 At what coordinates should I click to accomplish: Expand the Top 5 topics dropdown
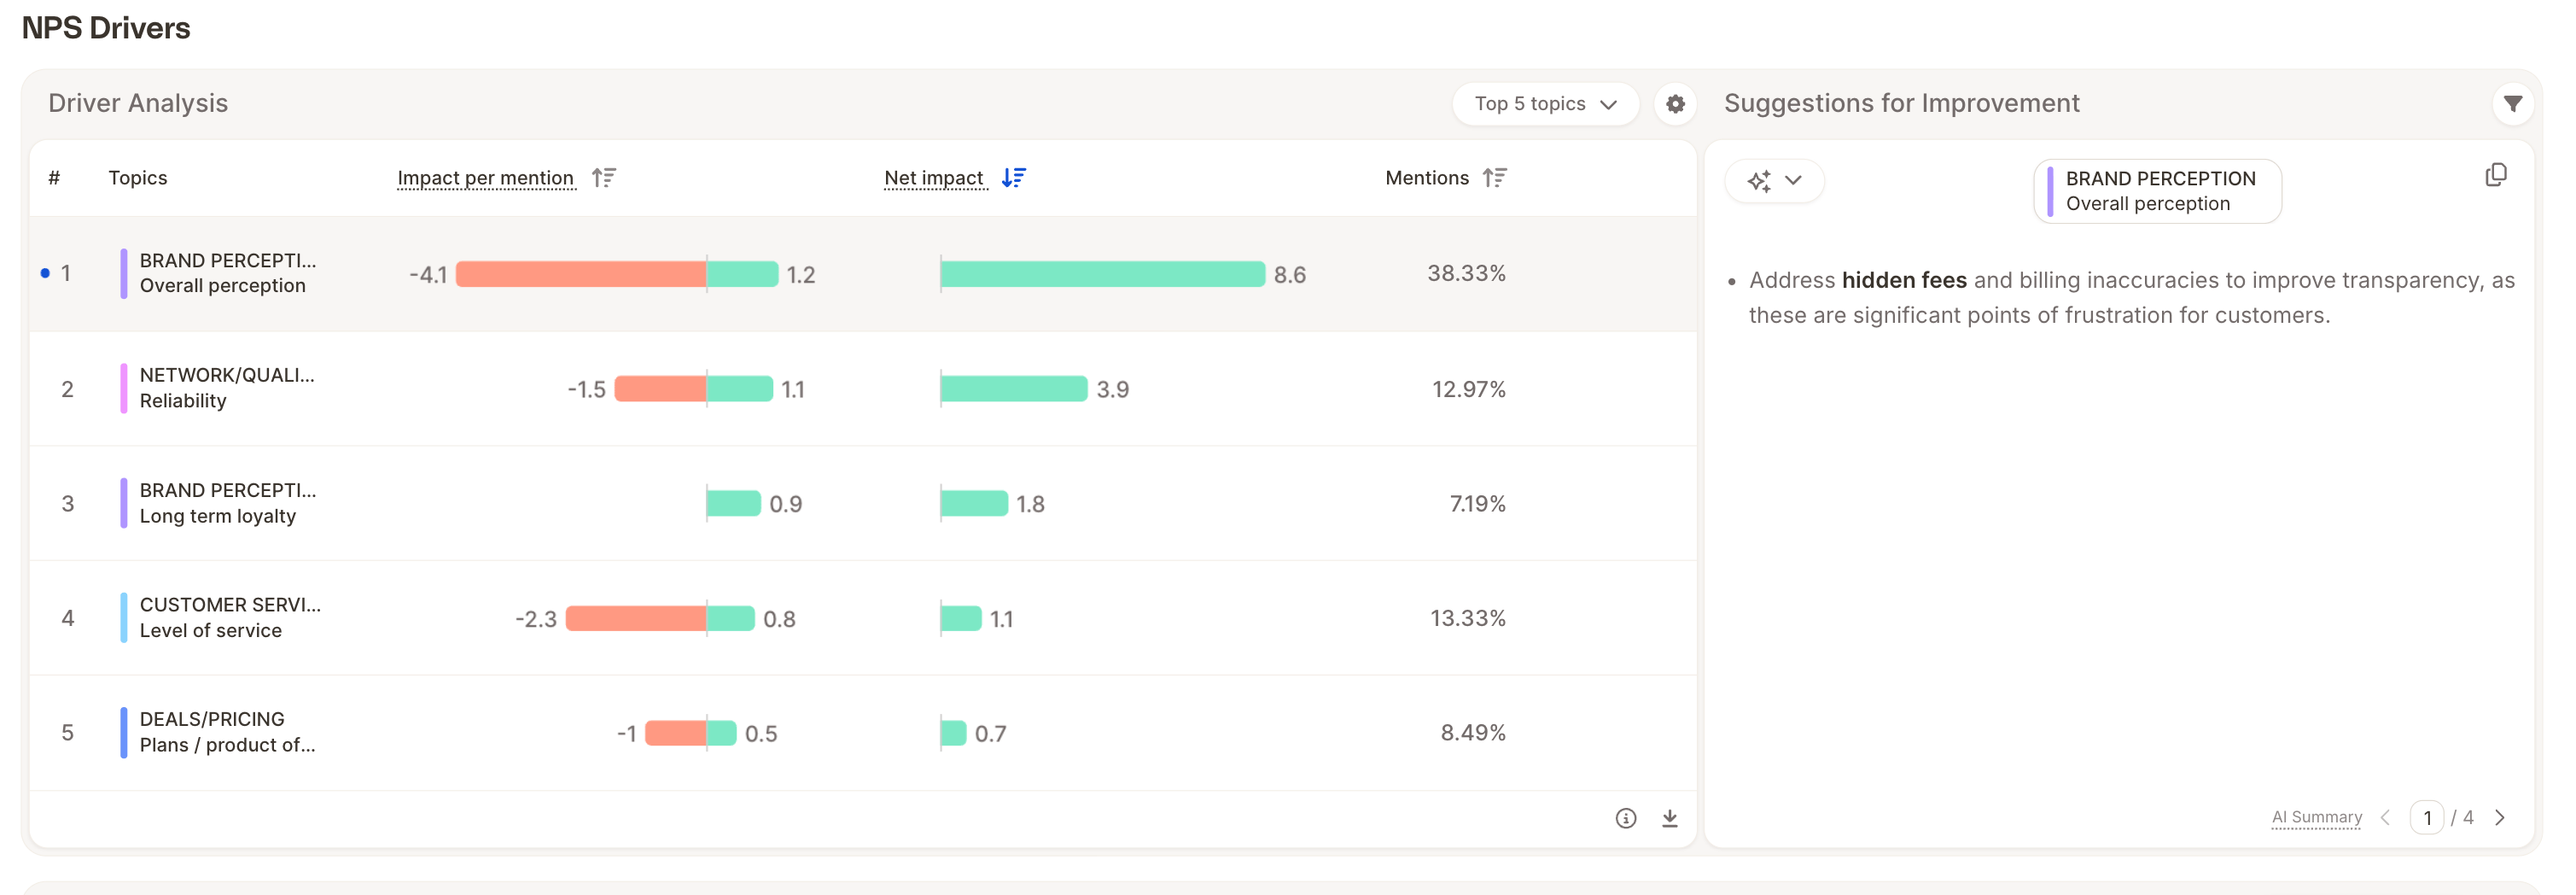[1545, 104]
